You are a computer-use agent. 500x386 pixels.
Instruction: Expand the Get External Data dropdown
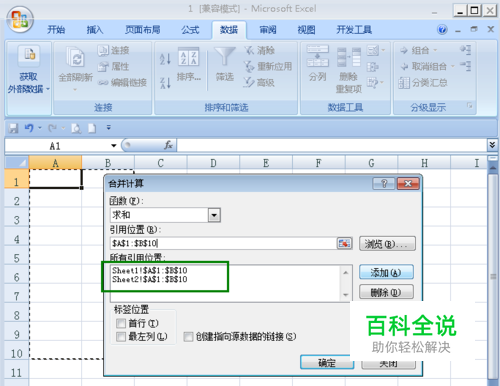click(48, 89)
